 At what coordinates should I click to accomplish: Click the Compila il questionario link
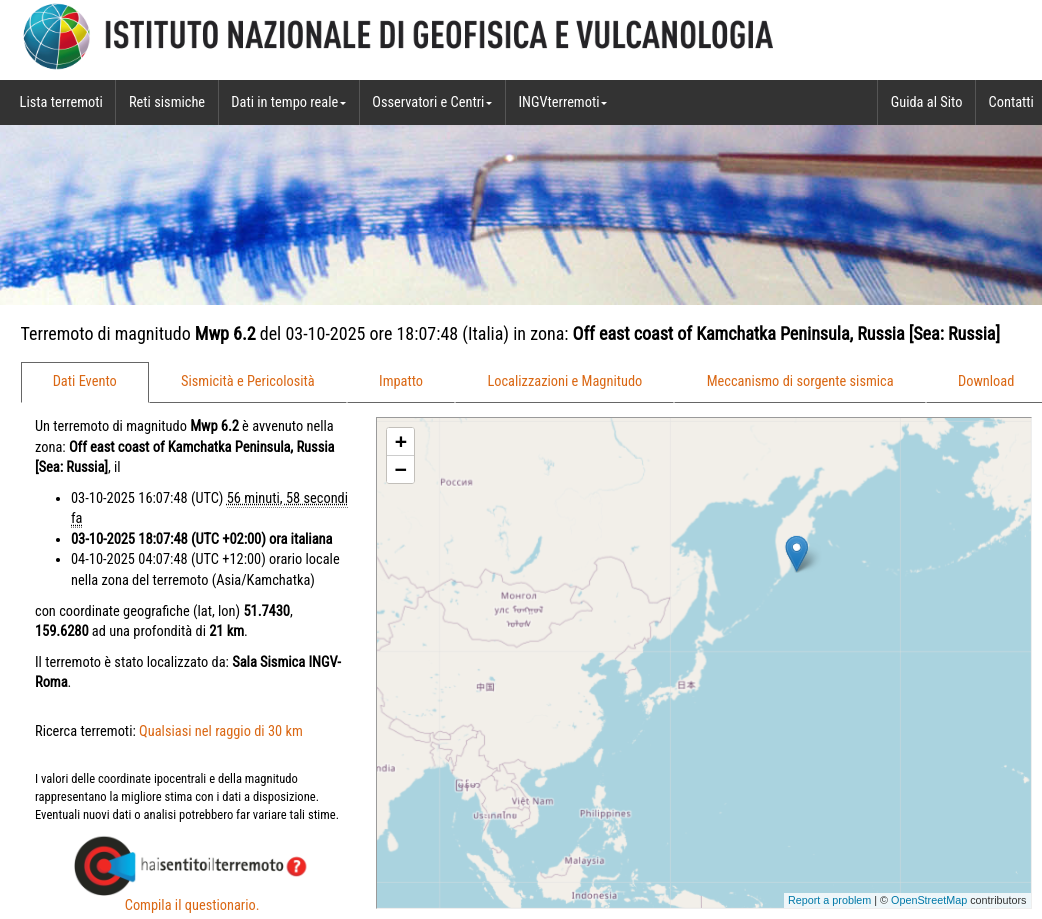click(x=192, y=905)
